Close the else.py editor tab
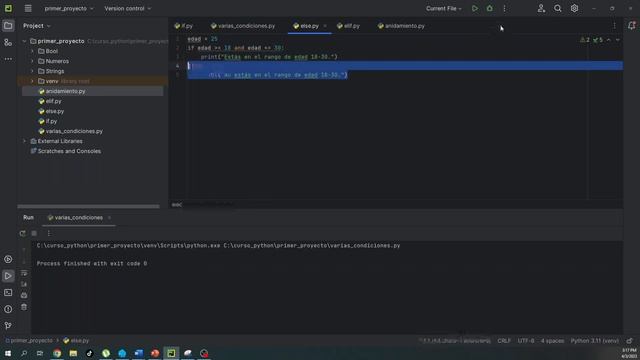The width and height of the screenshot is (640, 360). pyautogui.click(x=325, y=26)
